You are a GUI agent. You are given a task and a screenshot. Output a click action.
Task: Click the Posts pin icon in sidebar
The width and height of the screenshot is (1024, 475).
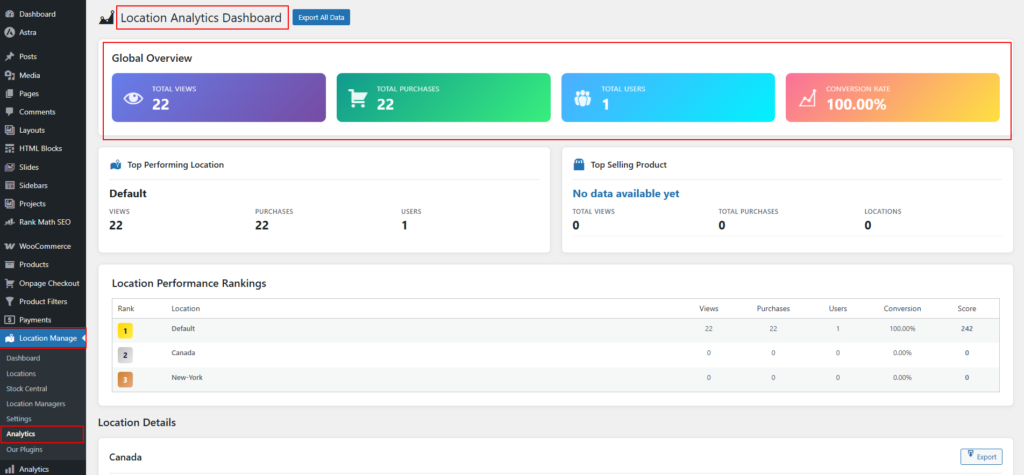coord(9,57)
